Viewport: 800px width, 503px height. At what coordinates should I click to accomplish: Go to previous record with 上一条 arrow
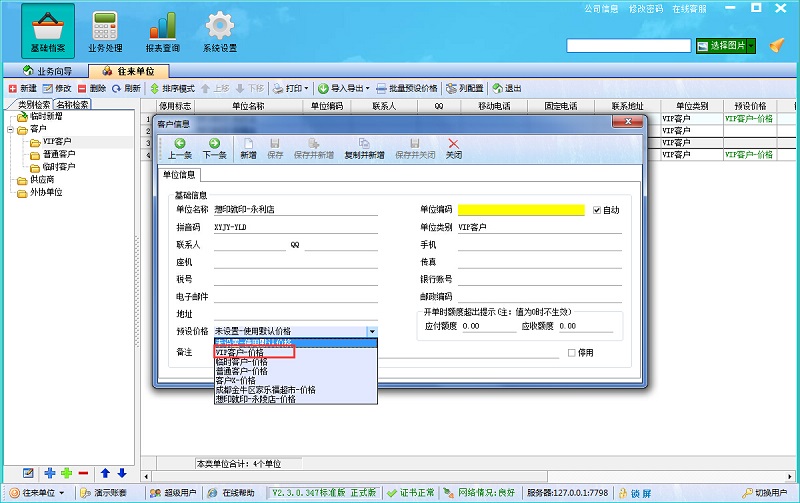coord(180,148)
